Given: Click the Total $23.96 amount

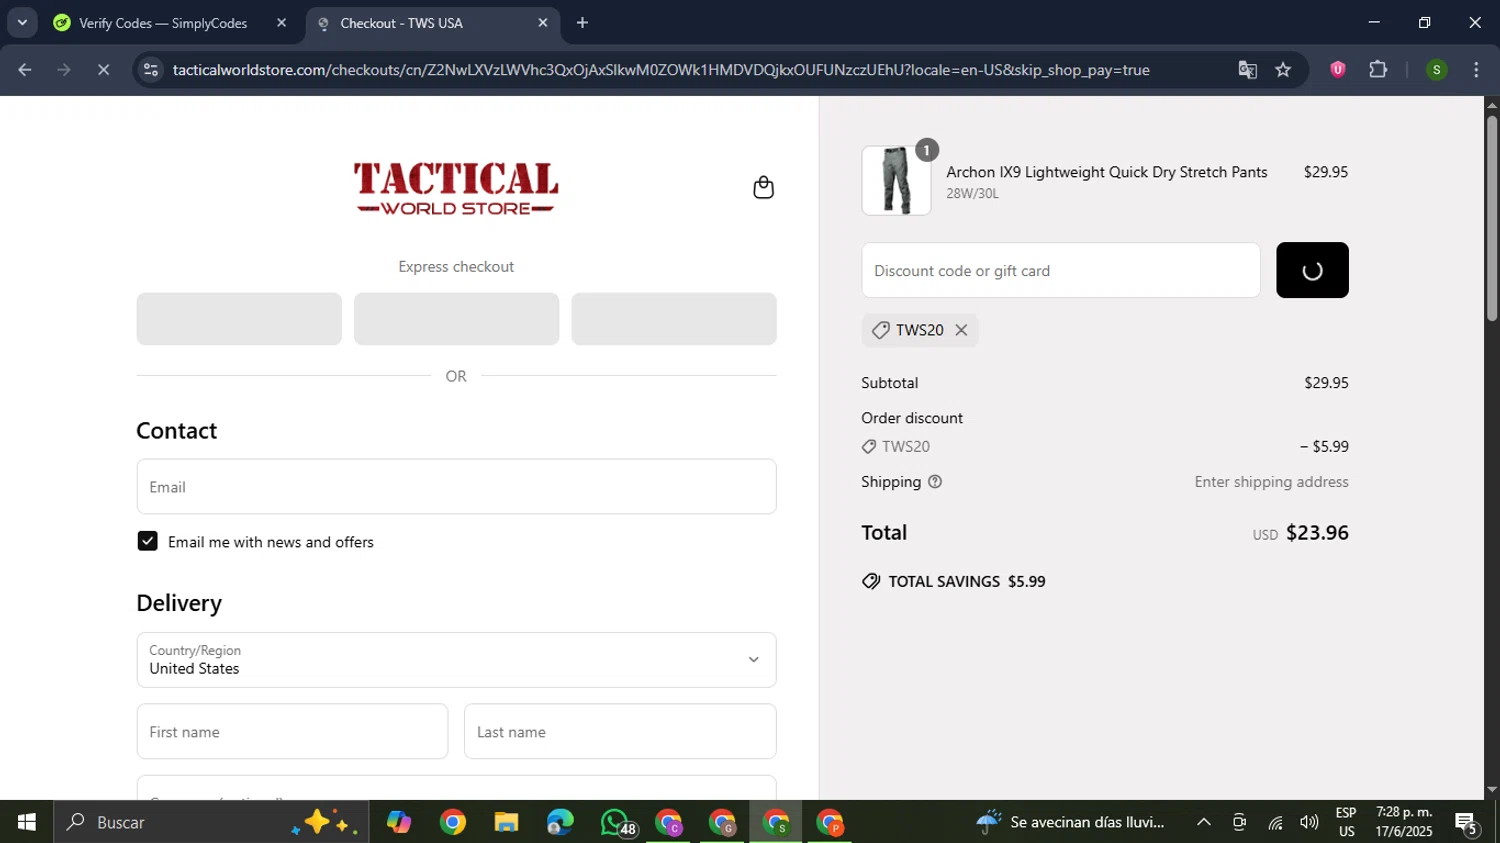Looking at the screenshot, I should [x=1317, y=533].
